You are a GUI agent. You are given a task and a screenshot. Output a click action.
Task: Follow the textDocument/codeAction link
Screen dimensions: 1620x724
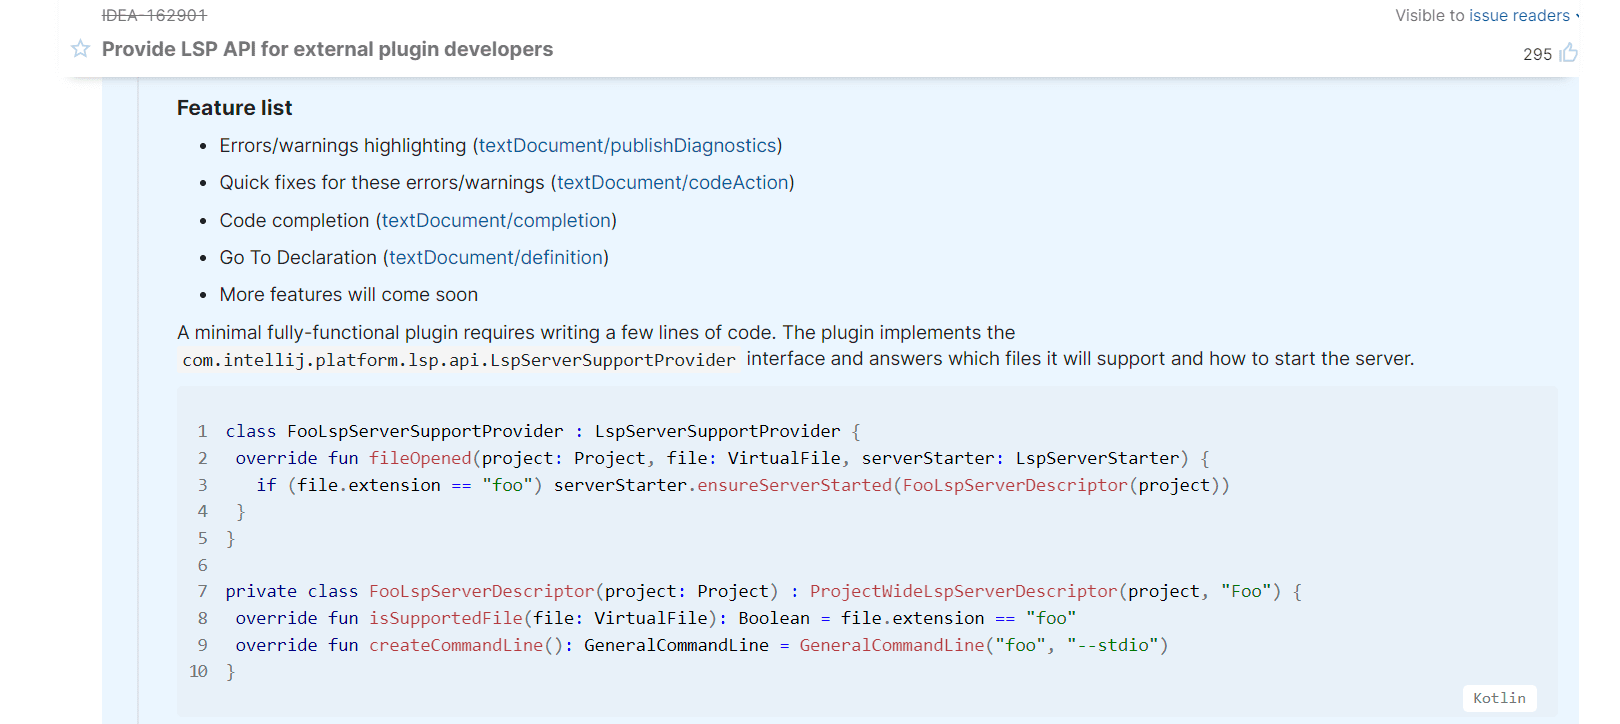(x=673, y=183)
